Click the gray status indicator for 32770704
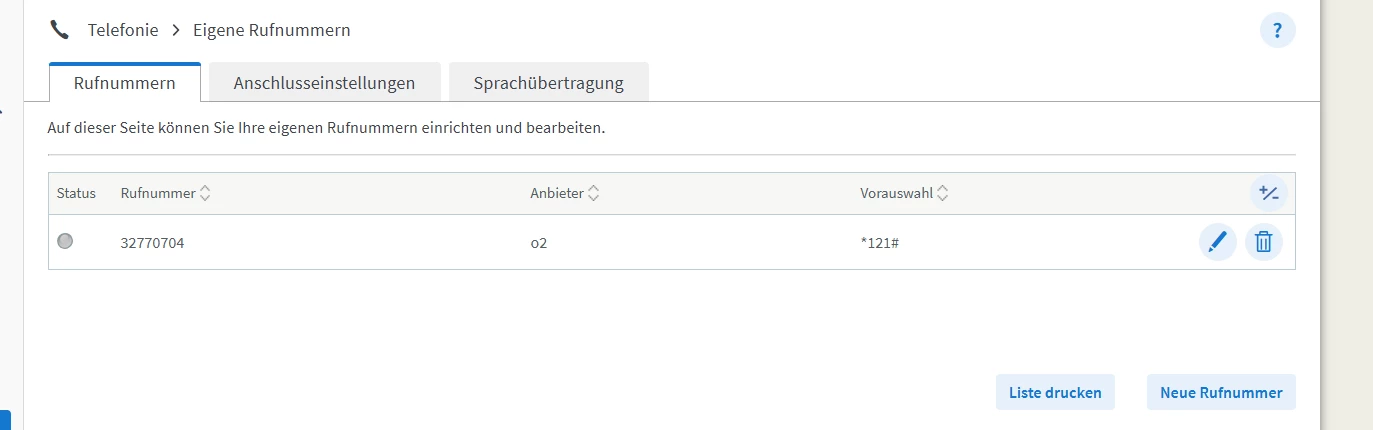The width and height of the screenshot is (1373, 430). click(65, 241)
